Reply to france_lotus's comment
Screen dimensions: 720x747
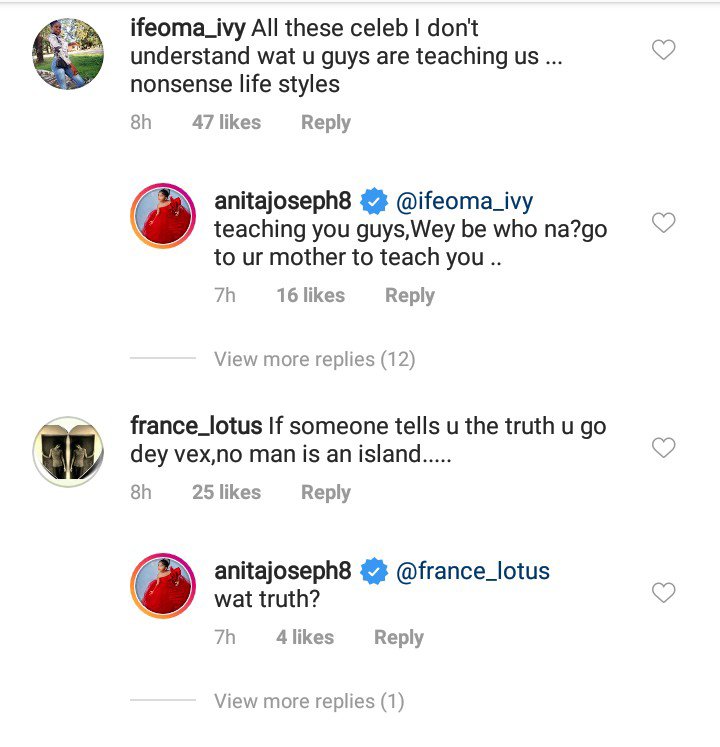tap(326, 493)
